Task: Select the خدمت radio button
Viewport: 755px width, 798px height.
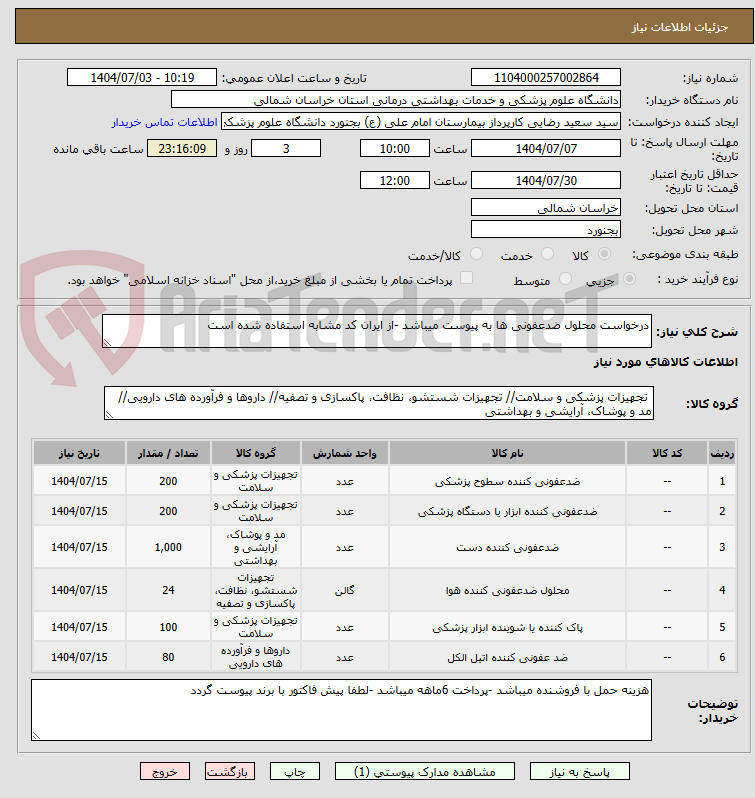Action: (547, 253)
